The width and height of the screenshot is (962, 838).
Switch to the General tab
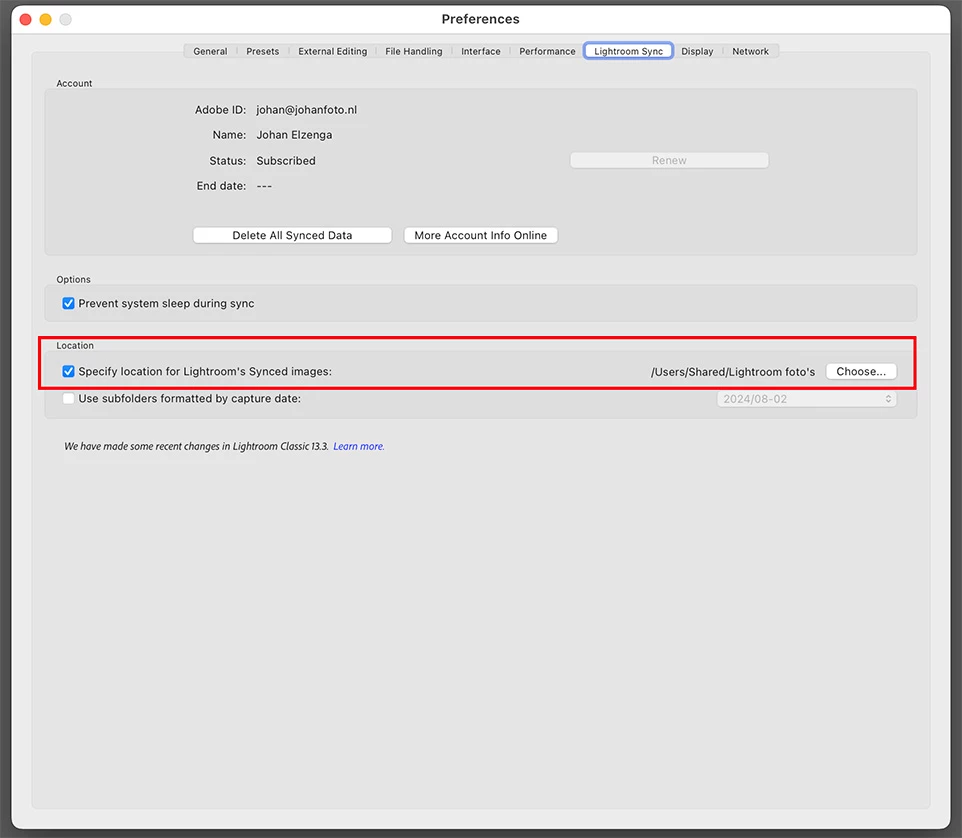pos(210,52)
